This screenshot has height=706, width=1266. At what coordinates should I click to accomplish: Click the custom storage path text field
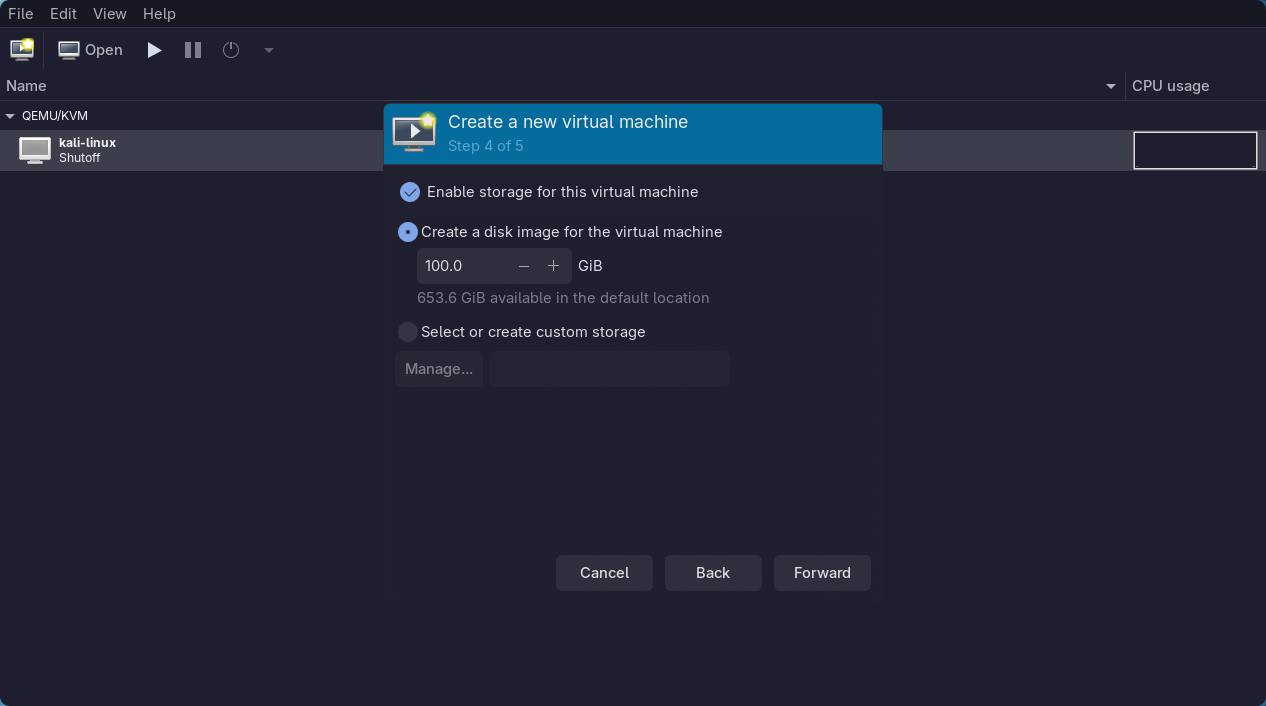tap(609, 368)
